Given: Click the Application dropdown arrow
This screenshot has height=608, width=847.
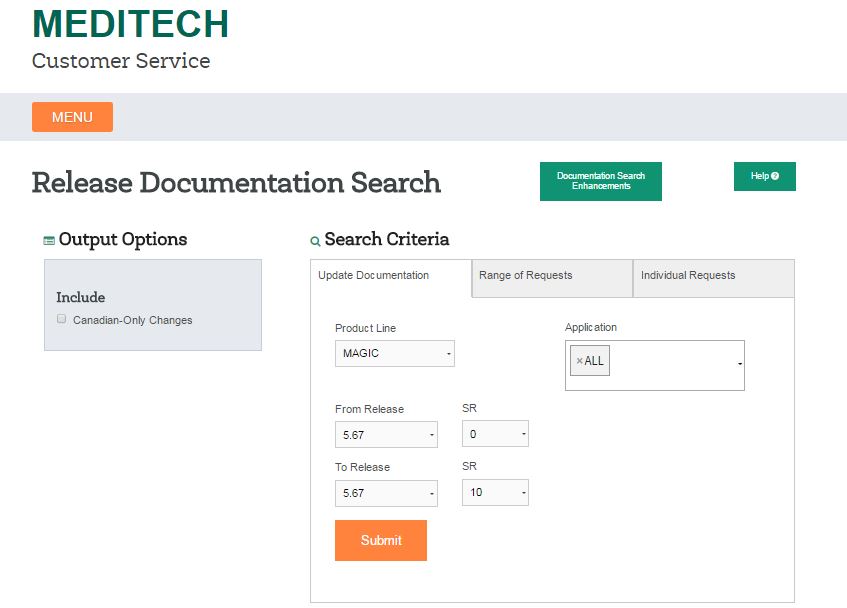Looking at the screenshot, I should pyautogui.click(x=740, y=365).
